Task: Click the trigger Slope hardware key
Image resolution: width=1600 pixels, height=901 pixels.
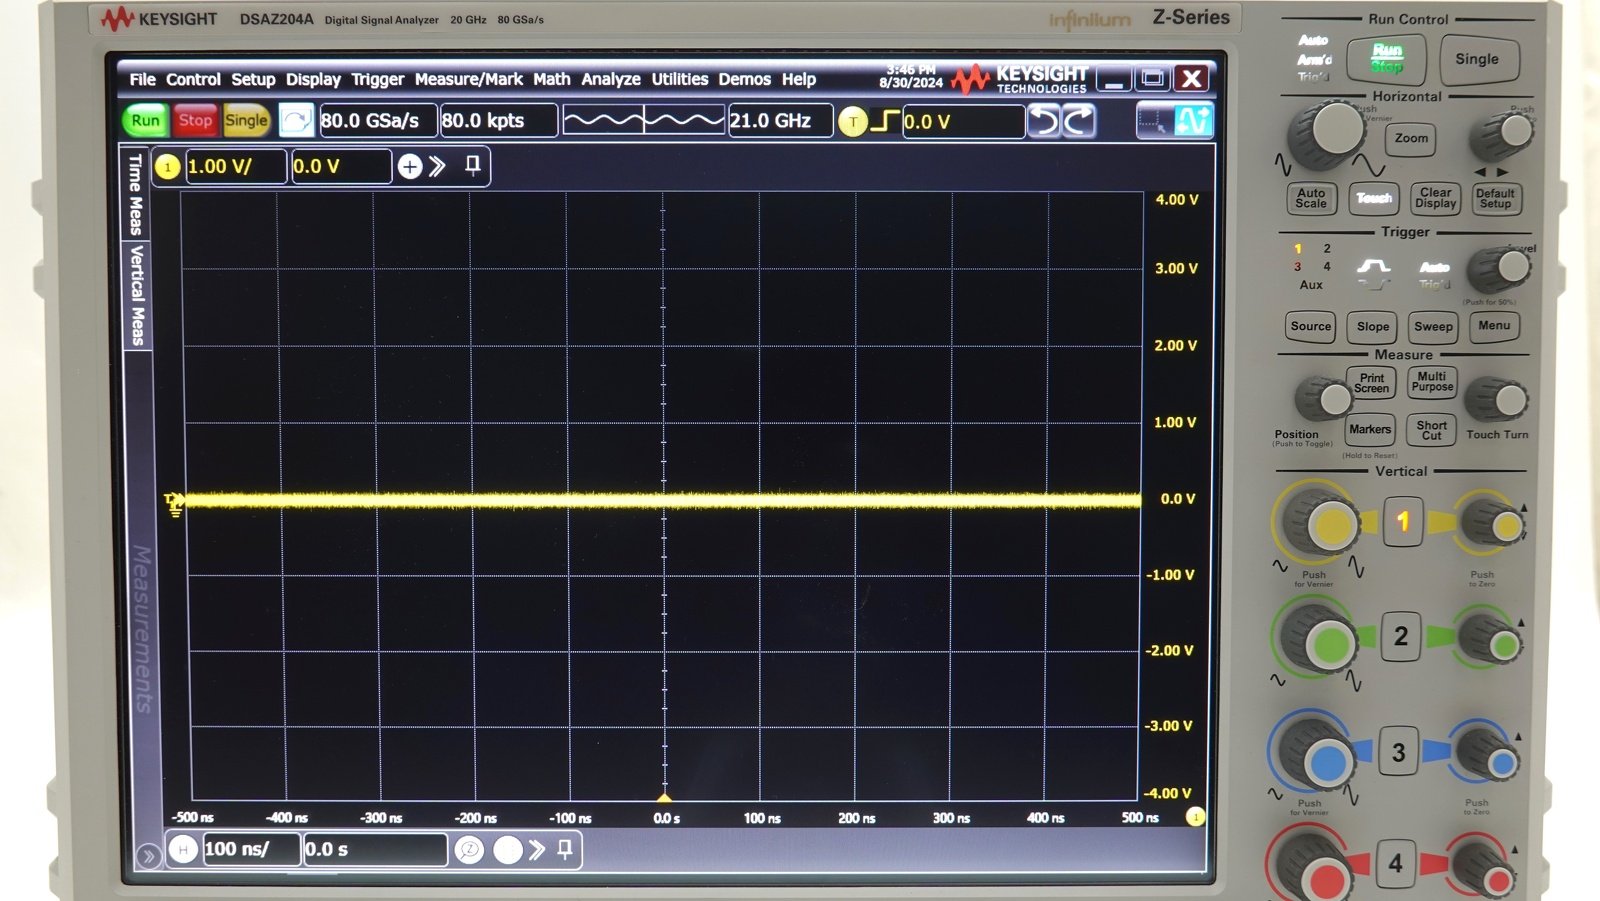Action: pyautogui.click(x=1373, y=326)
